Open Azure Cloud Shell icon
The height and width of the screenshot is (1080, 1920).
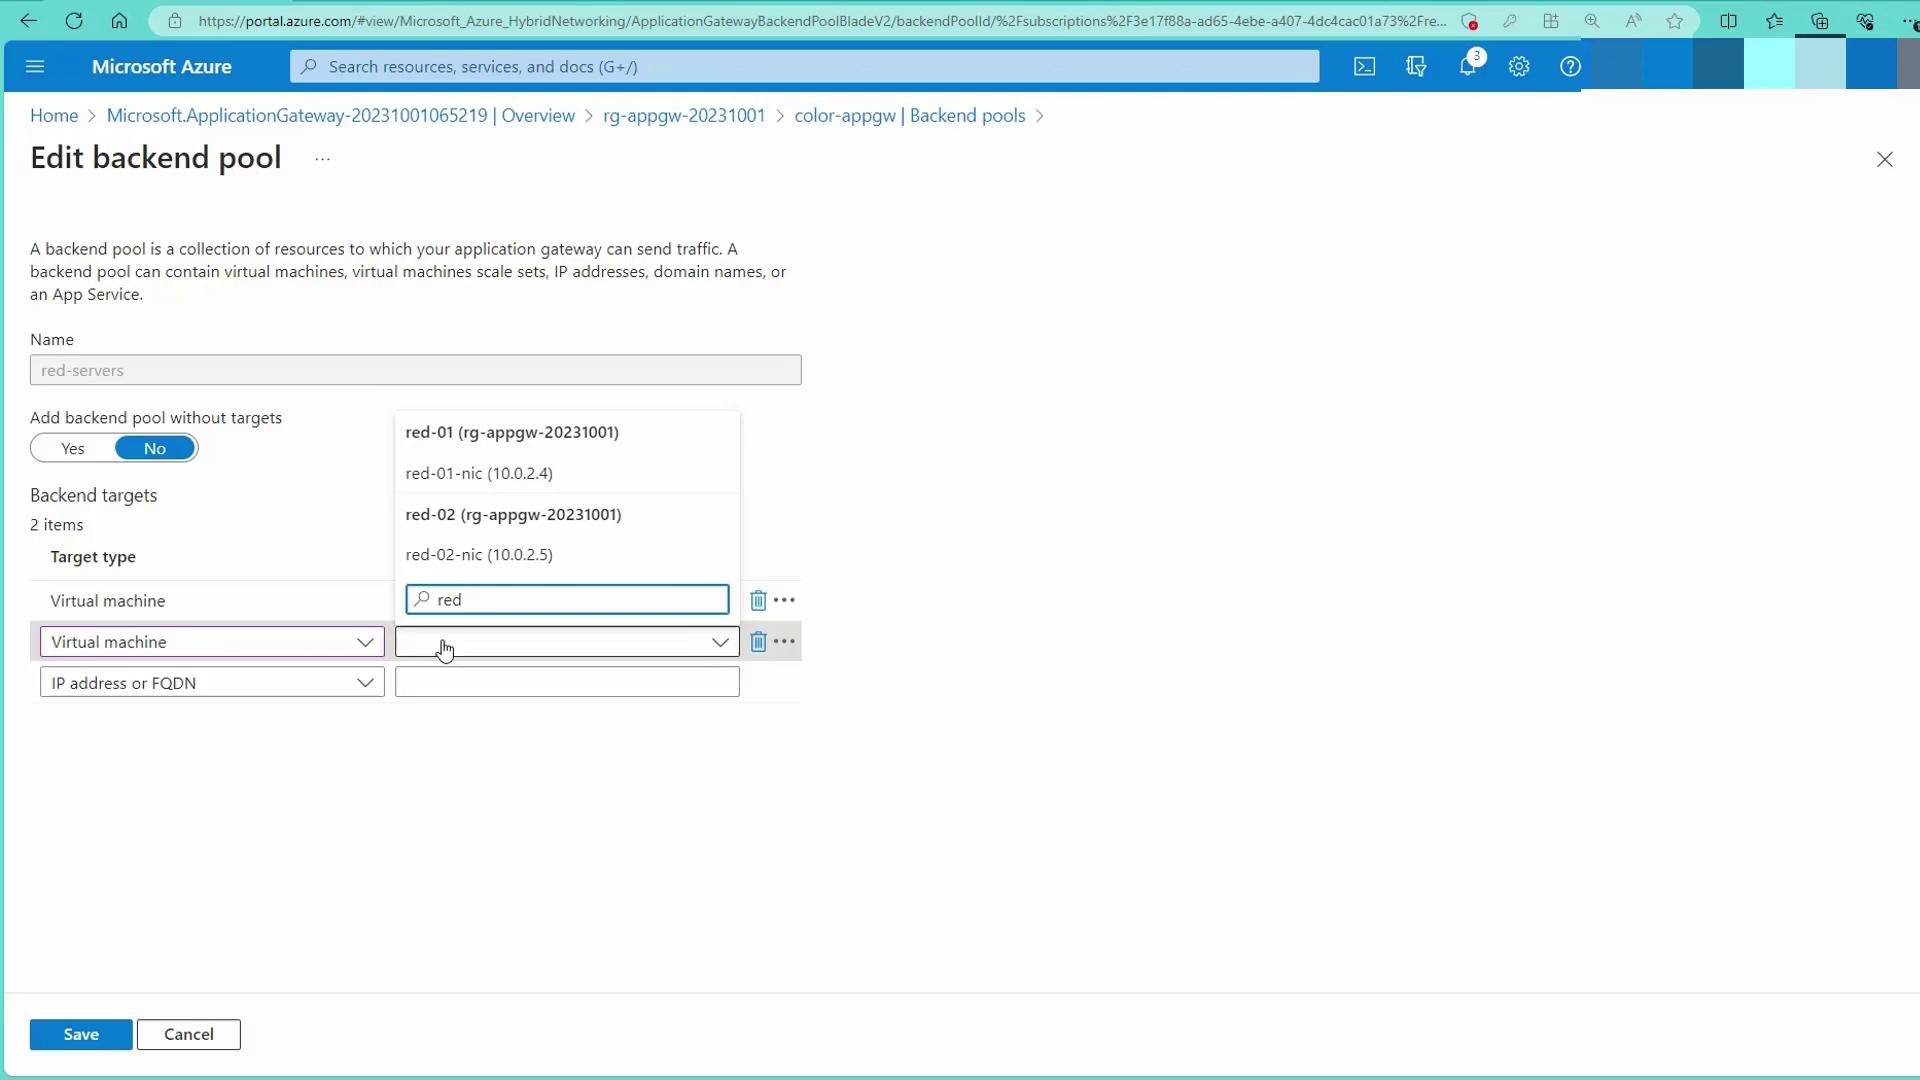click(x=1364, y=67)
